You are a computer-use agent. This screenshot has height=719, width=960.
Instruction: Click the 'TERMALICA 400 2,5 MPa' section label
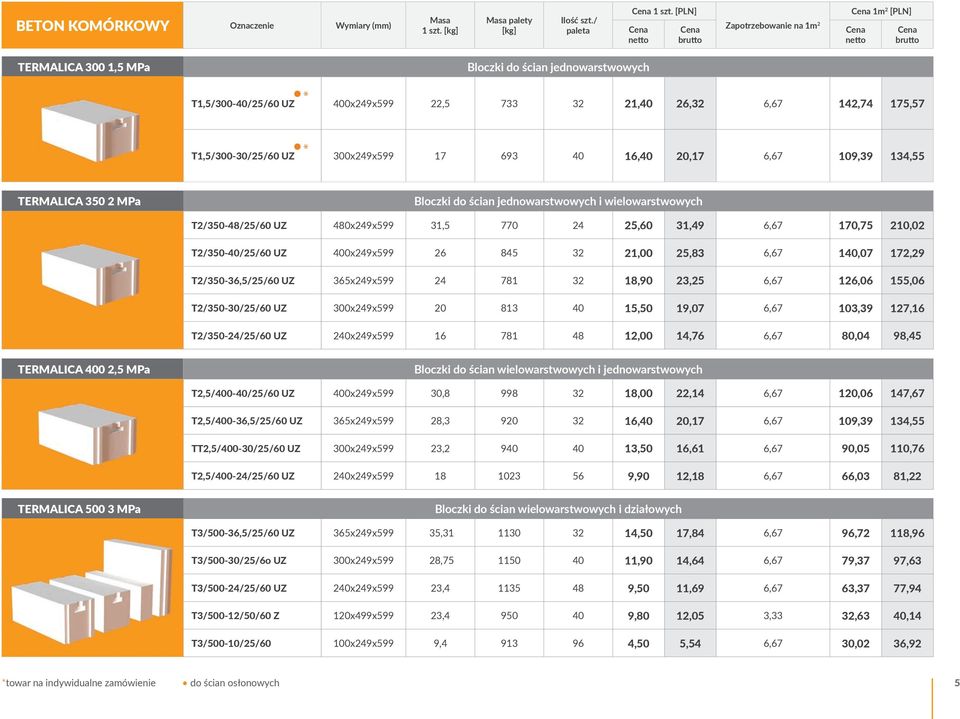[x=84, y=369]
